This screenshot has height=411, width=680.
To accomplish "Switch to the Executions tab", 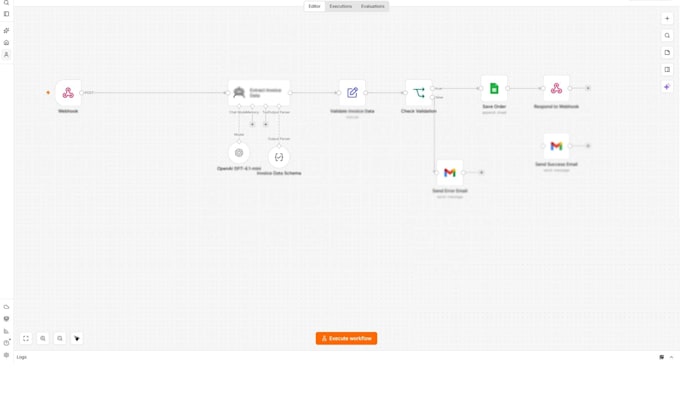I will coord(340,7).
